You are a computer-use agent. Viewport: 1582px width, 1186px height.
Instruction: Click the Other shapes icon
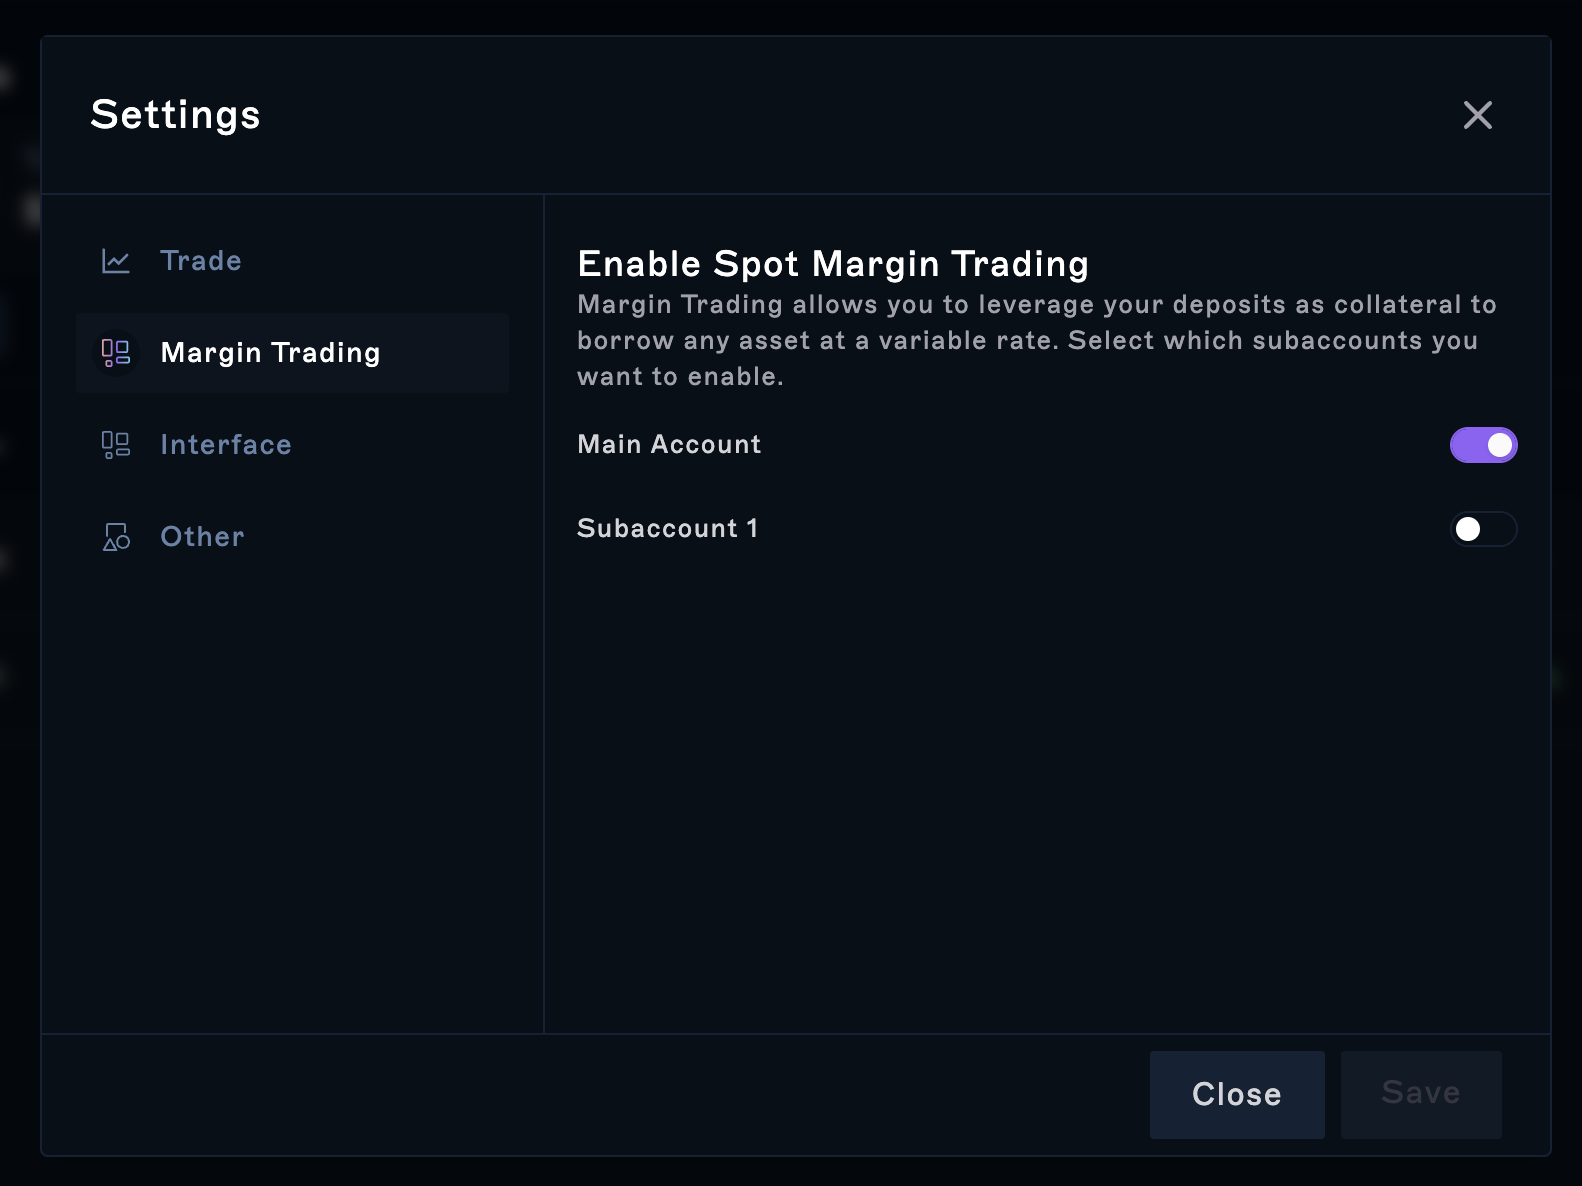pyautogui.click(x=116, y=537)
